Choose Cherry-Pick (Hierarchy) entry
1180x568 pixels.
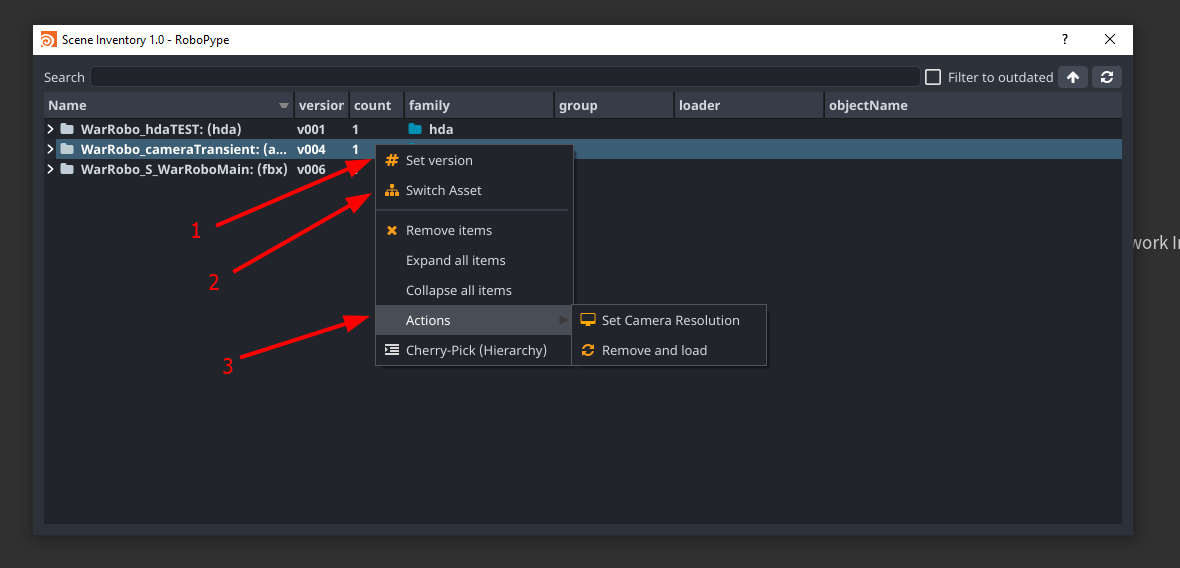click(474, 351)
